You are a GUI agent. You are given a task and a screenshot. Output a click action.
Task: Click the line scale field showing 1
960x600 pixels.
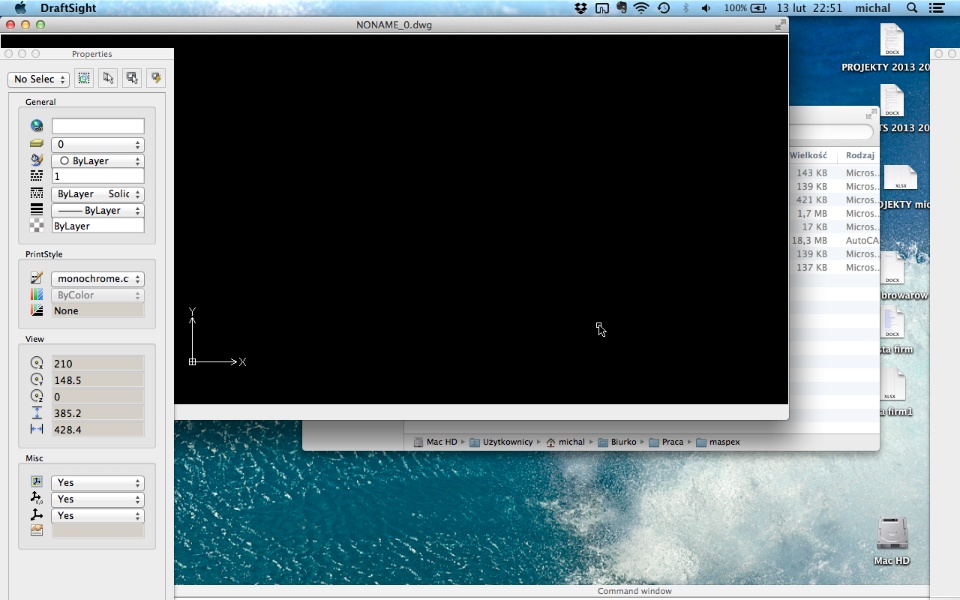tap(98, 176)
